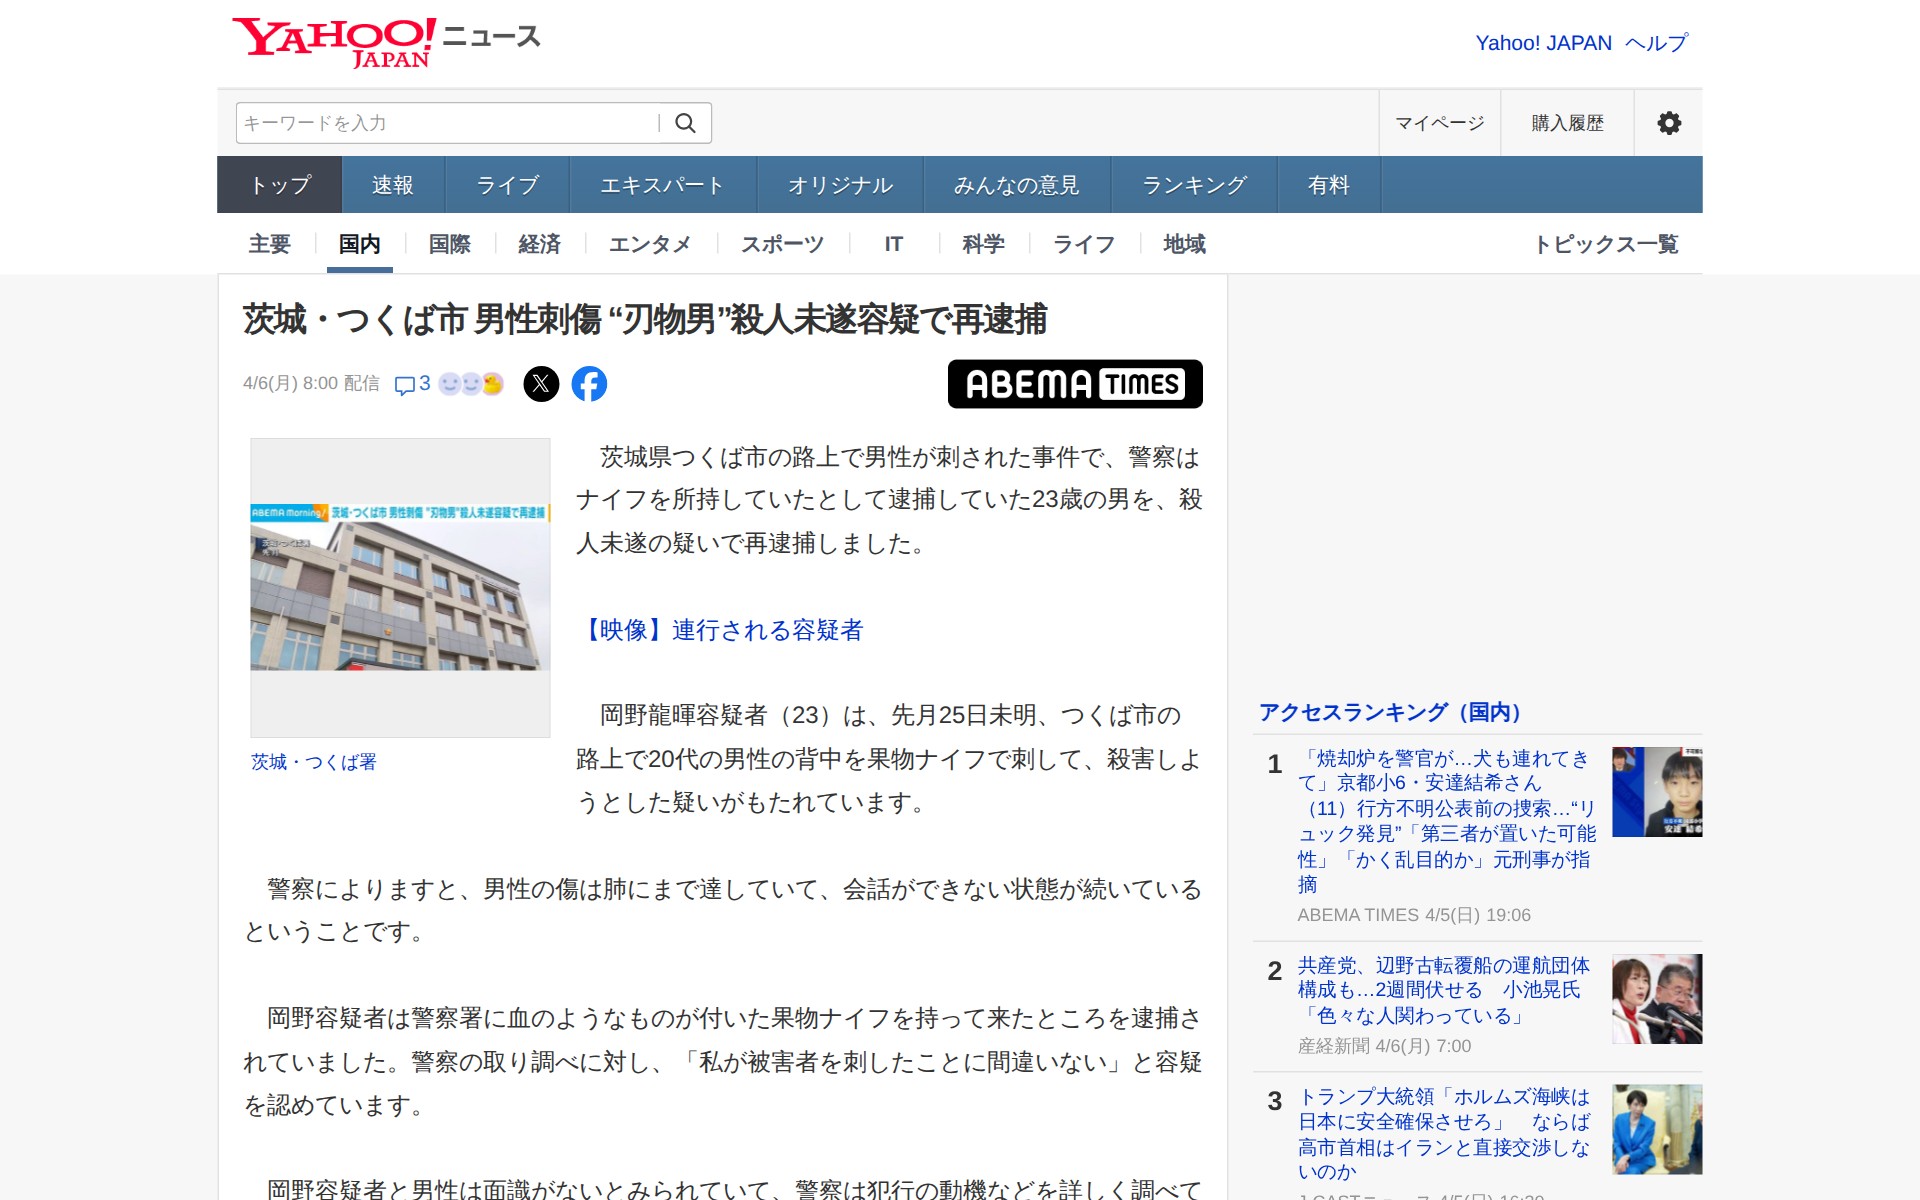Screen dimensions: 1920x1200
Task: Open ranking item 2 about 共産党
Action: 1442,990
